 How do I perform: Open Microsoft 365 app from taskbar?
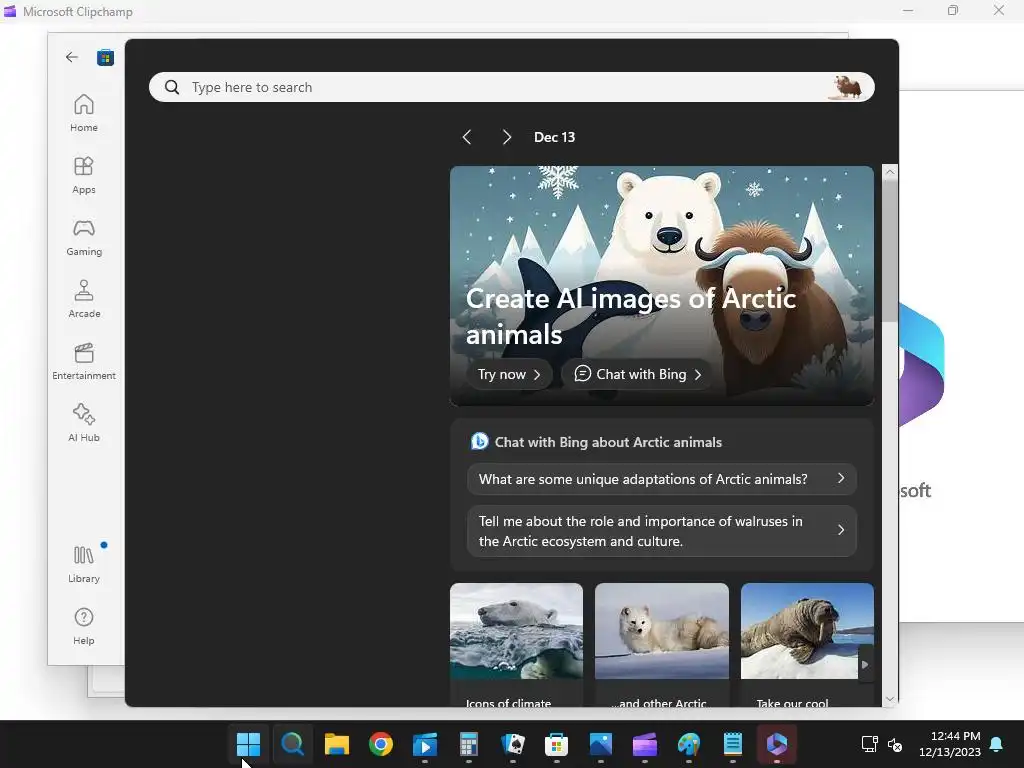(776, 744)
